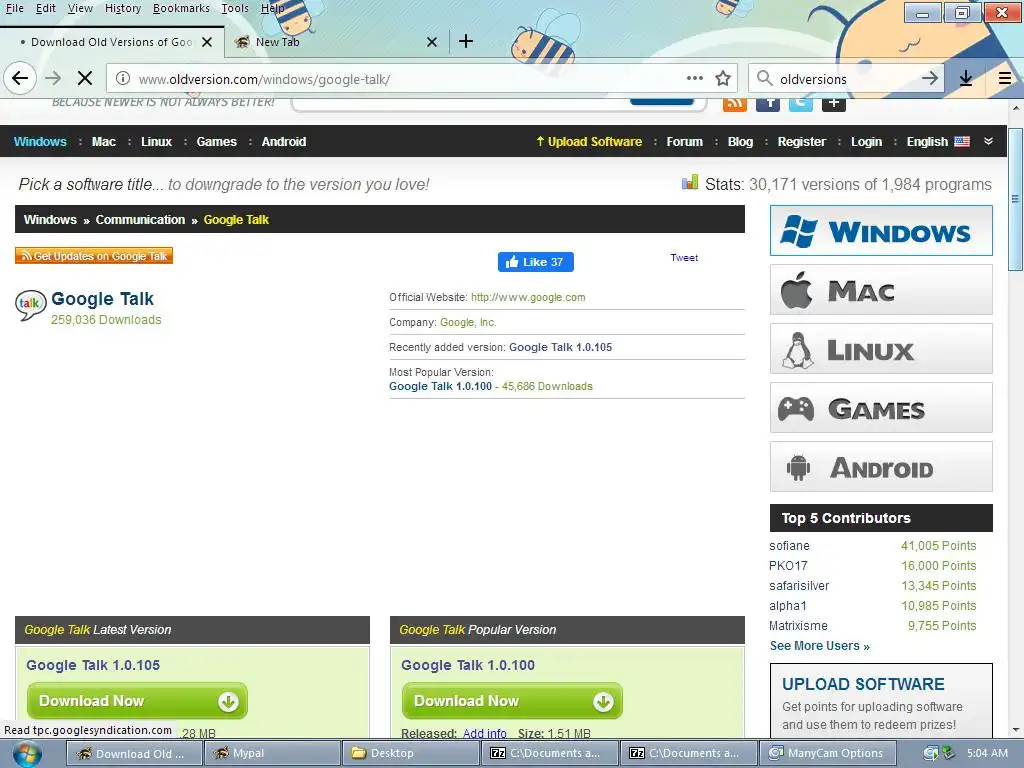This screenshot has height=768, width=1024.
Task: Open the Tools menu
Action: click(235, 8)
